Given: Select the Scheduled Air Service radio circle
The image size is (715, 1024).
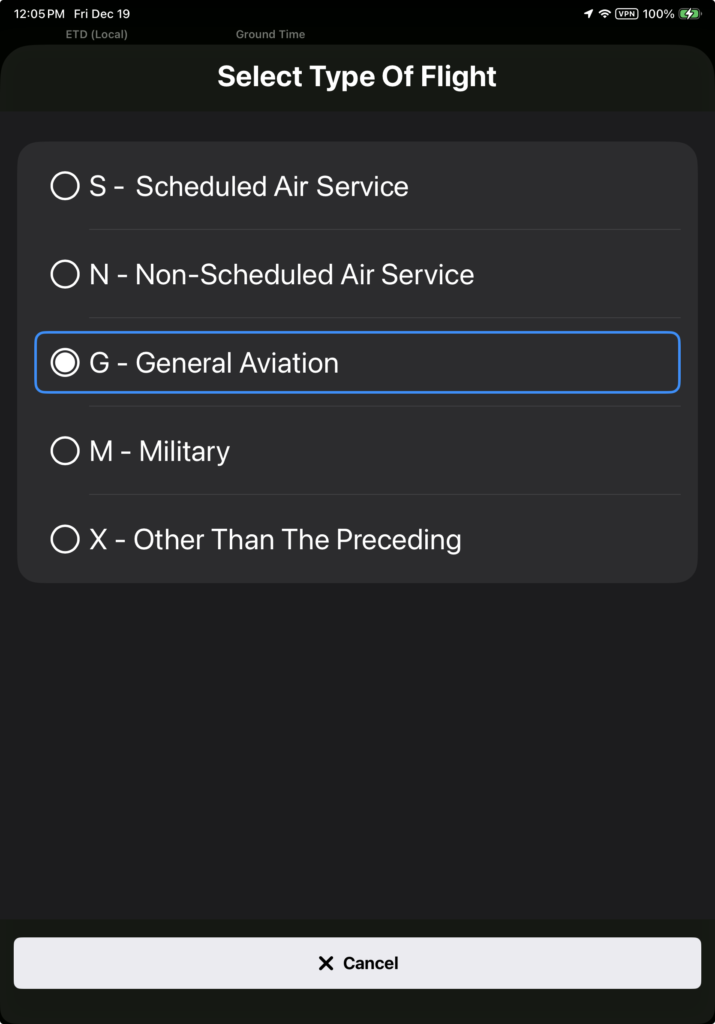Looking at the screenshot, I should (x=65, y=186).
